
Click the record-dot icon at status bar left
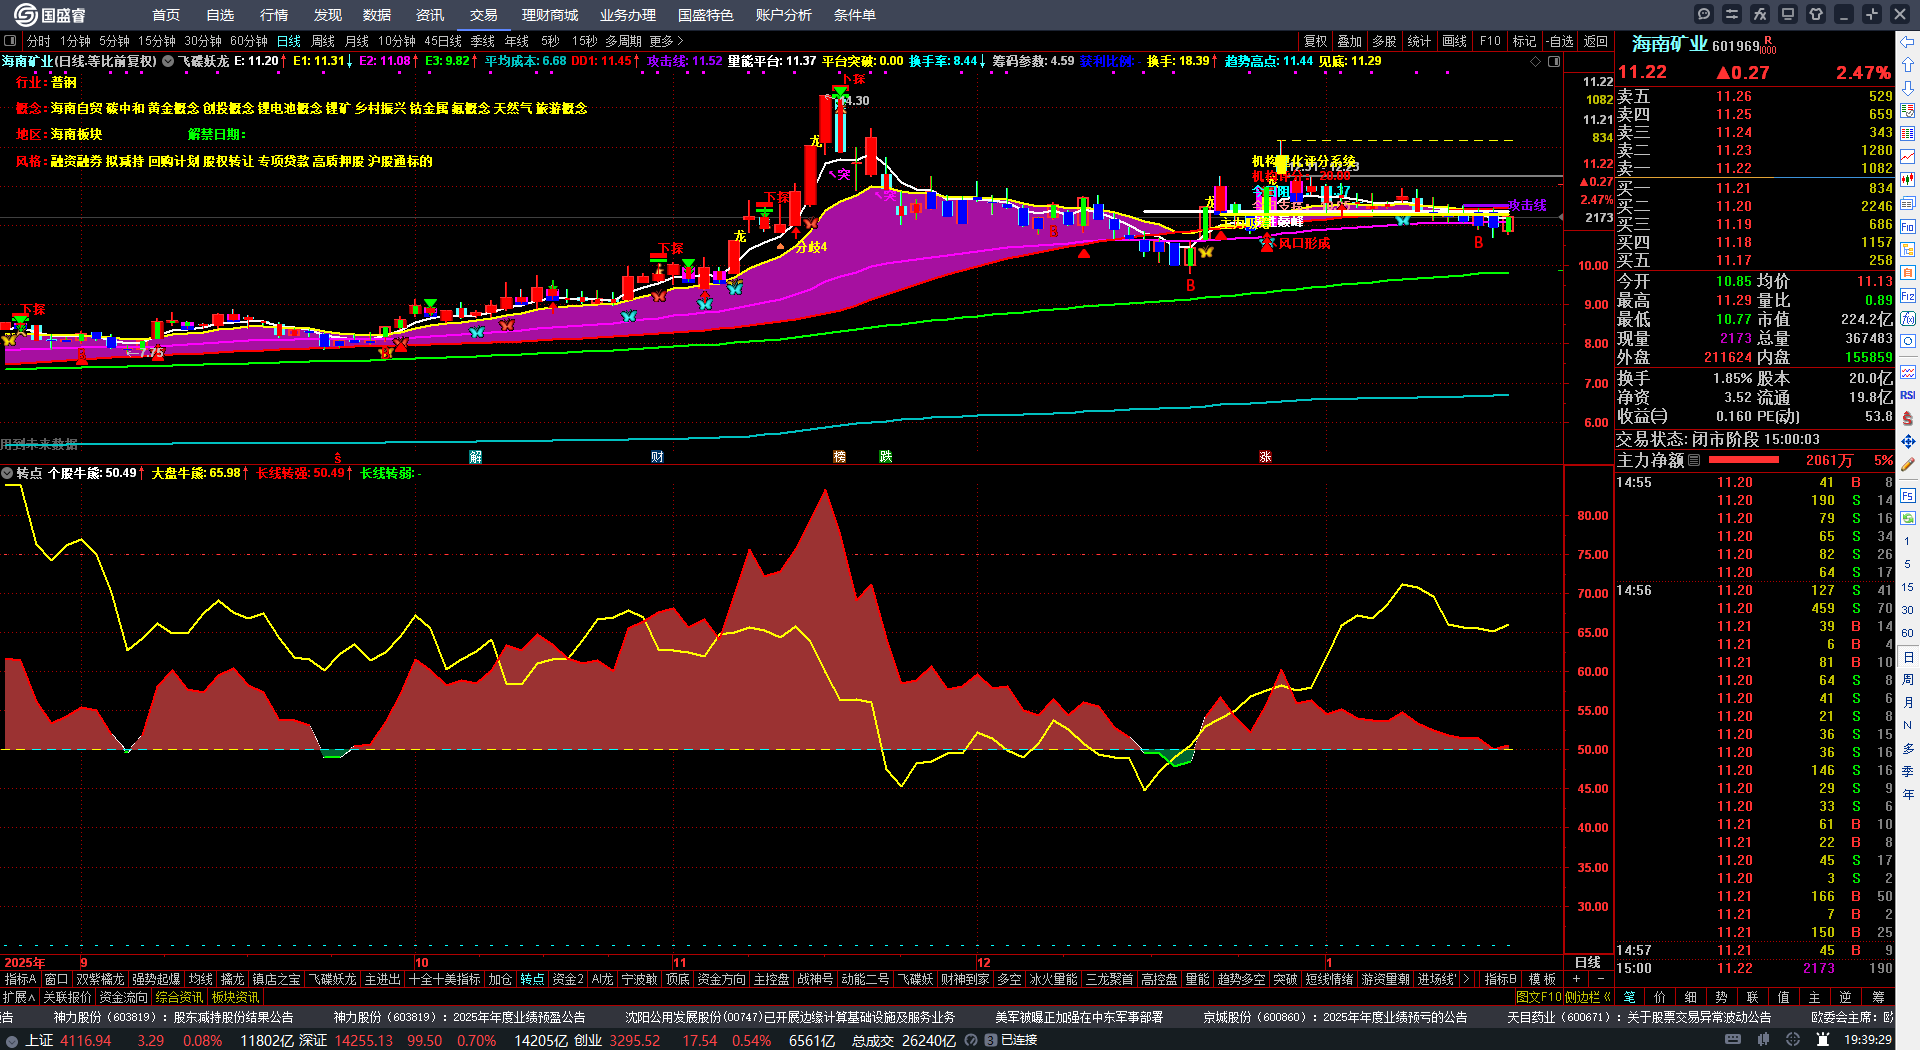(x=12, y=1041)
